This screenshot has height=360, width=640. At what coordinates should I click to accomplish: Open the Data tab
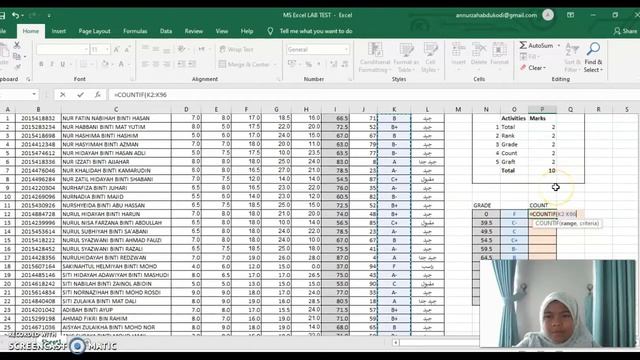pos(166,31)
